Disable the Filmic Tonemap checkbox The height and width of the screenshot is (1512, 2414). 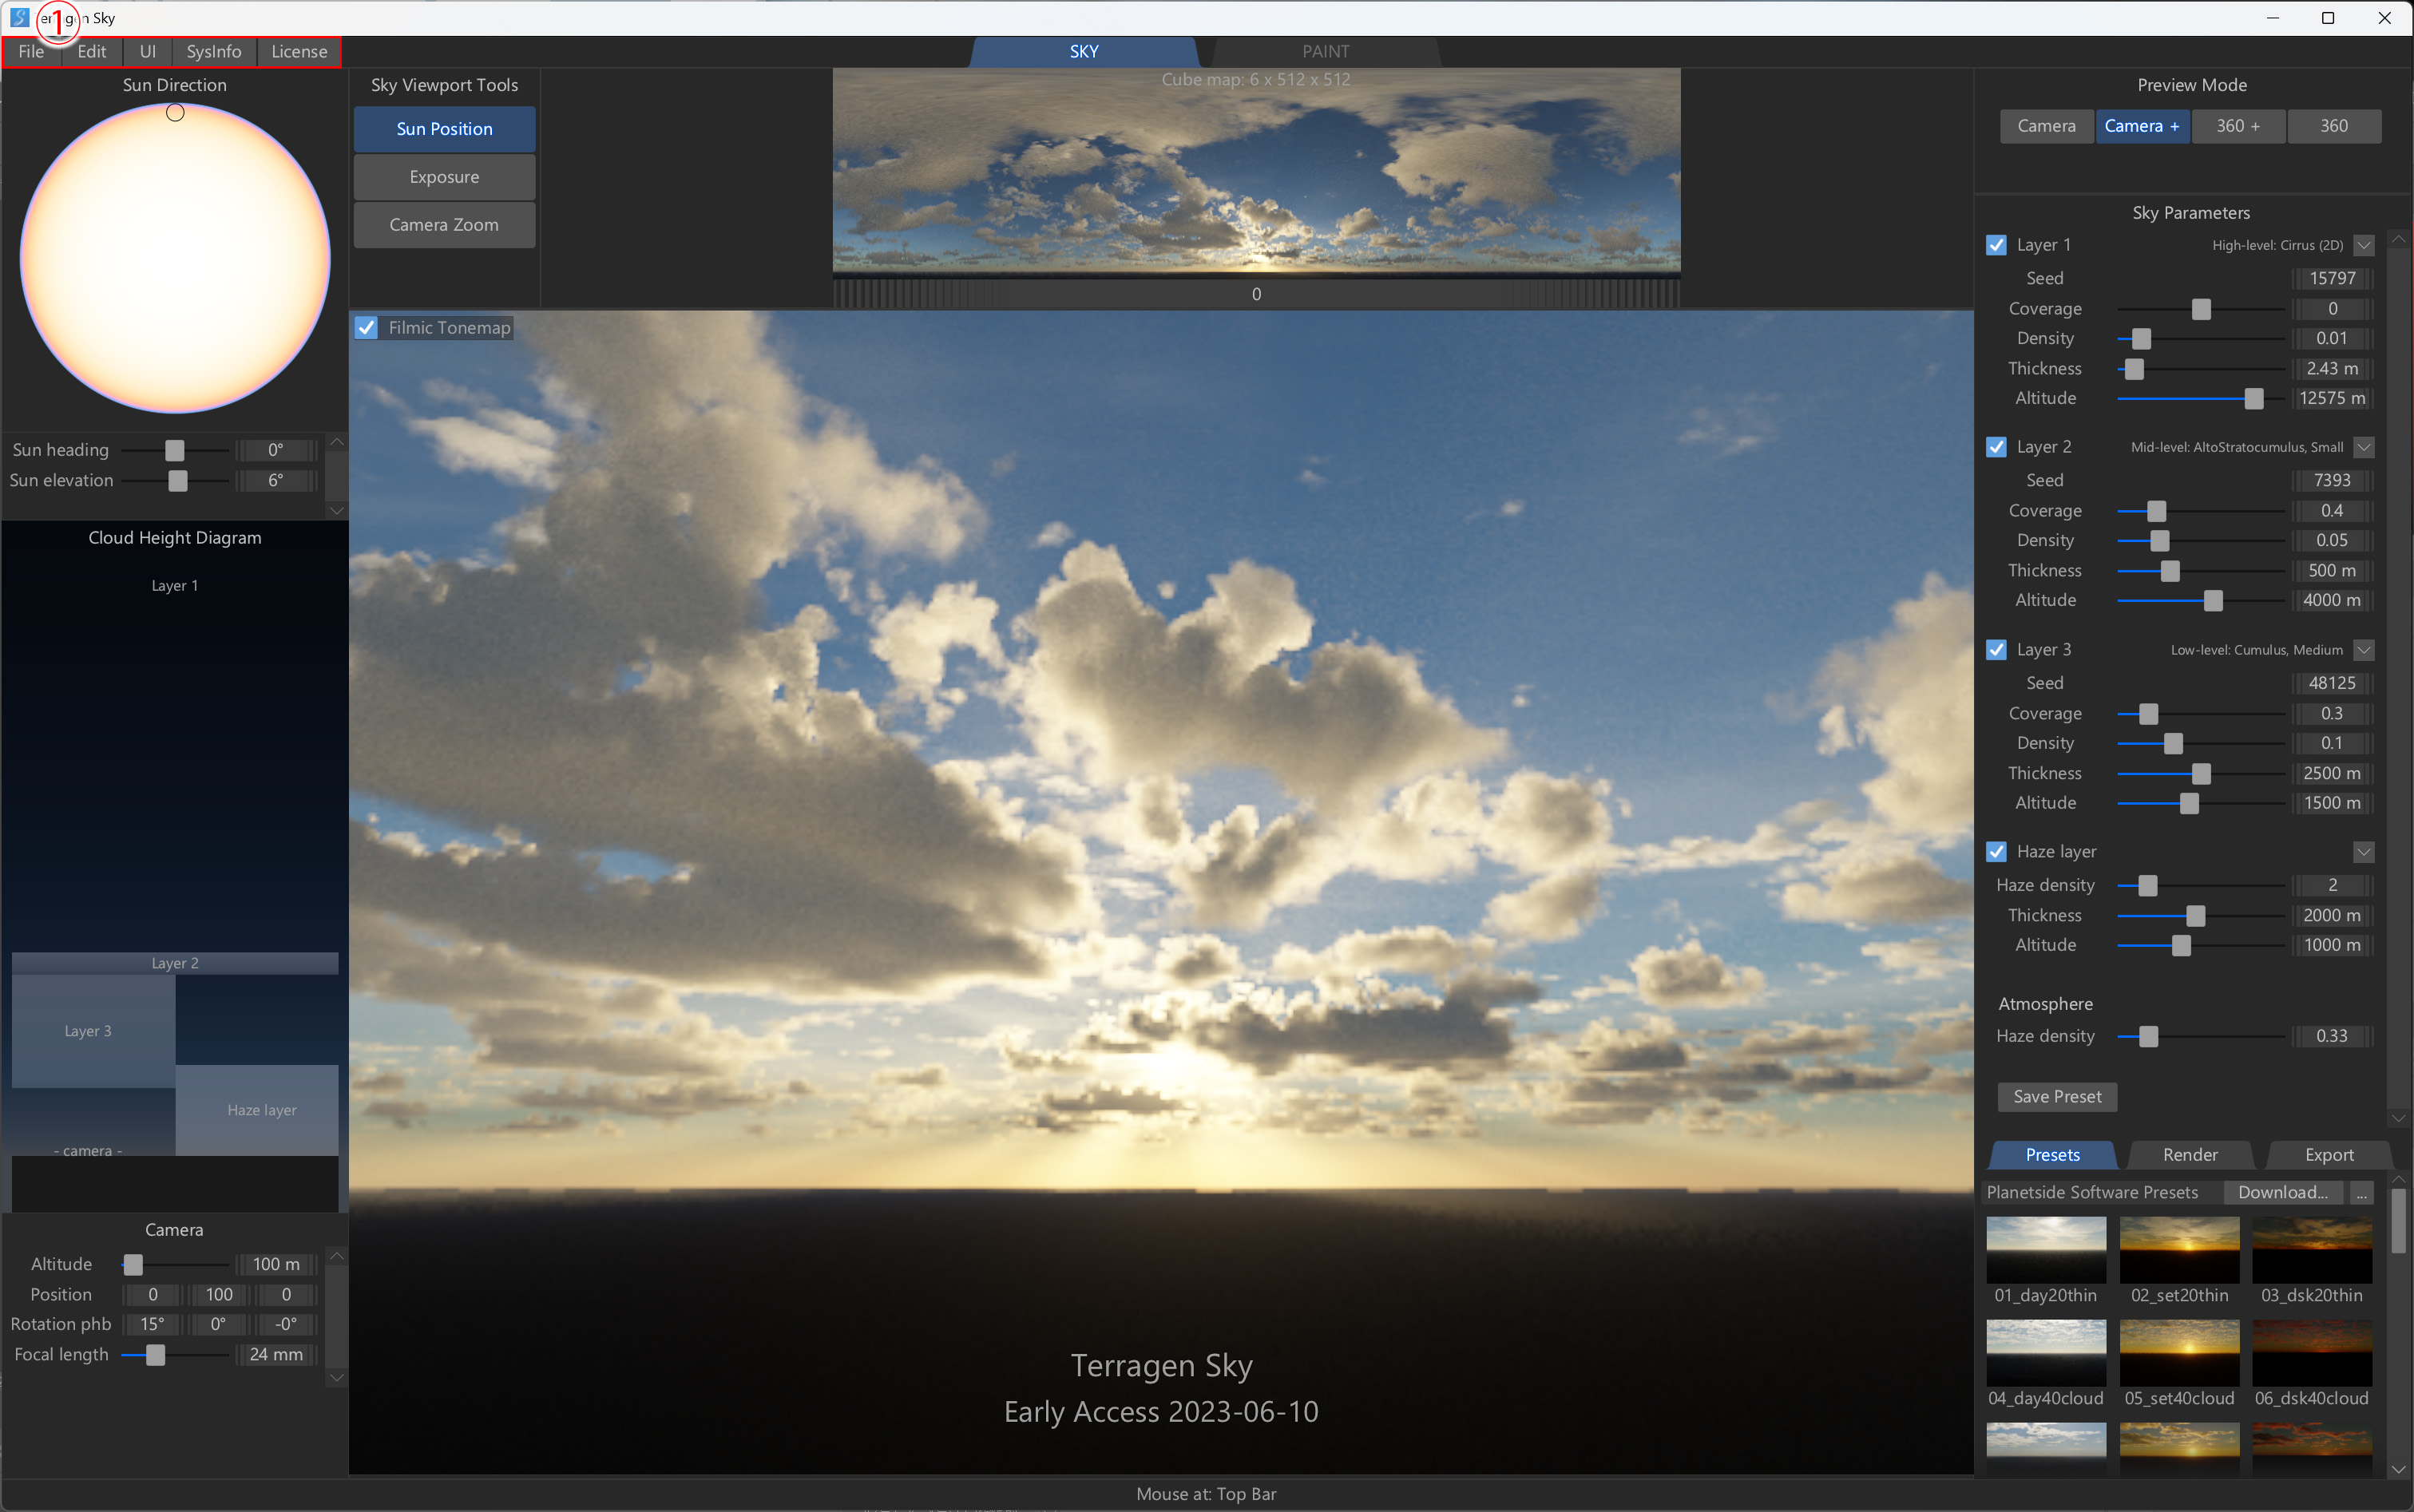click(367, 328)
